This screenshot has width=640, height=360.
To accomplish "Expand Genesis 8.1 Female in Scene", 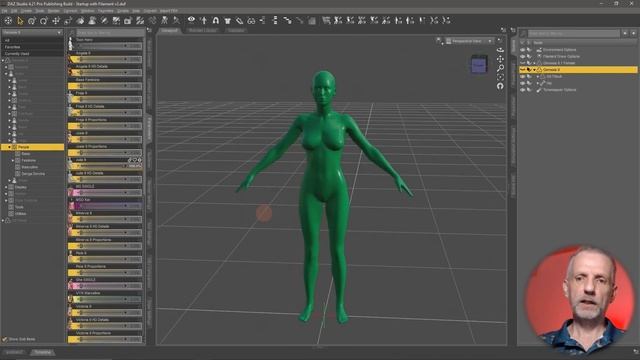I will pyautogui.click(x=534, y=63).
